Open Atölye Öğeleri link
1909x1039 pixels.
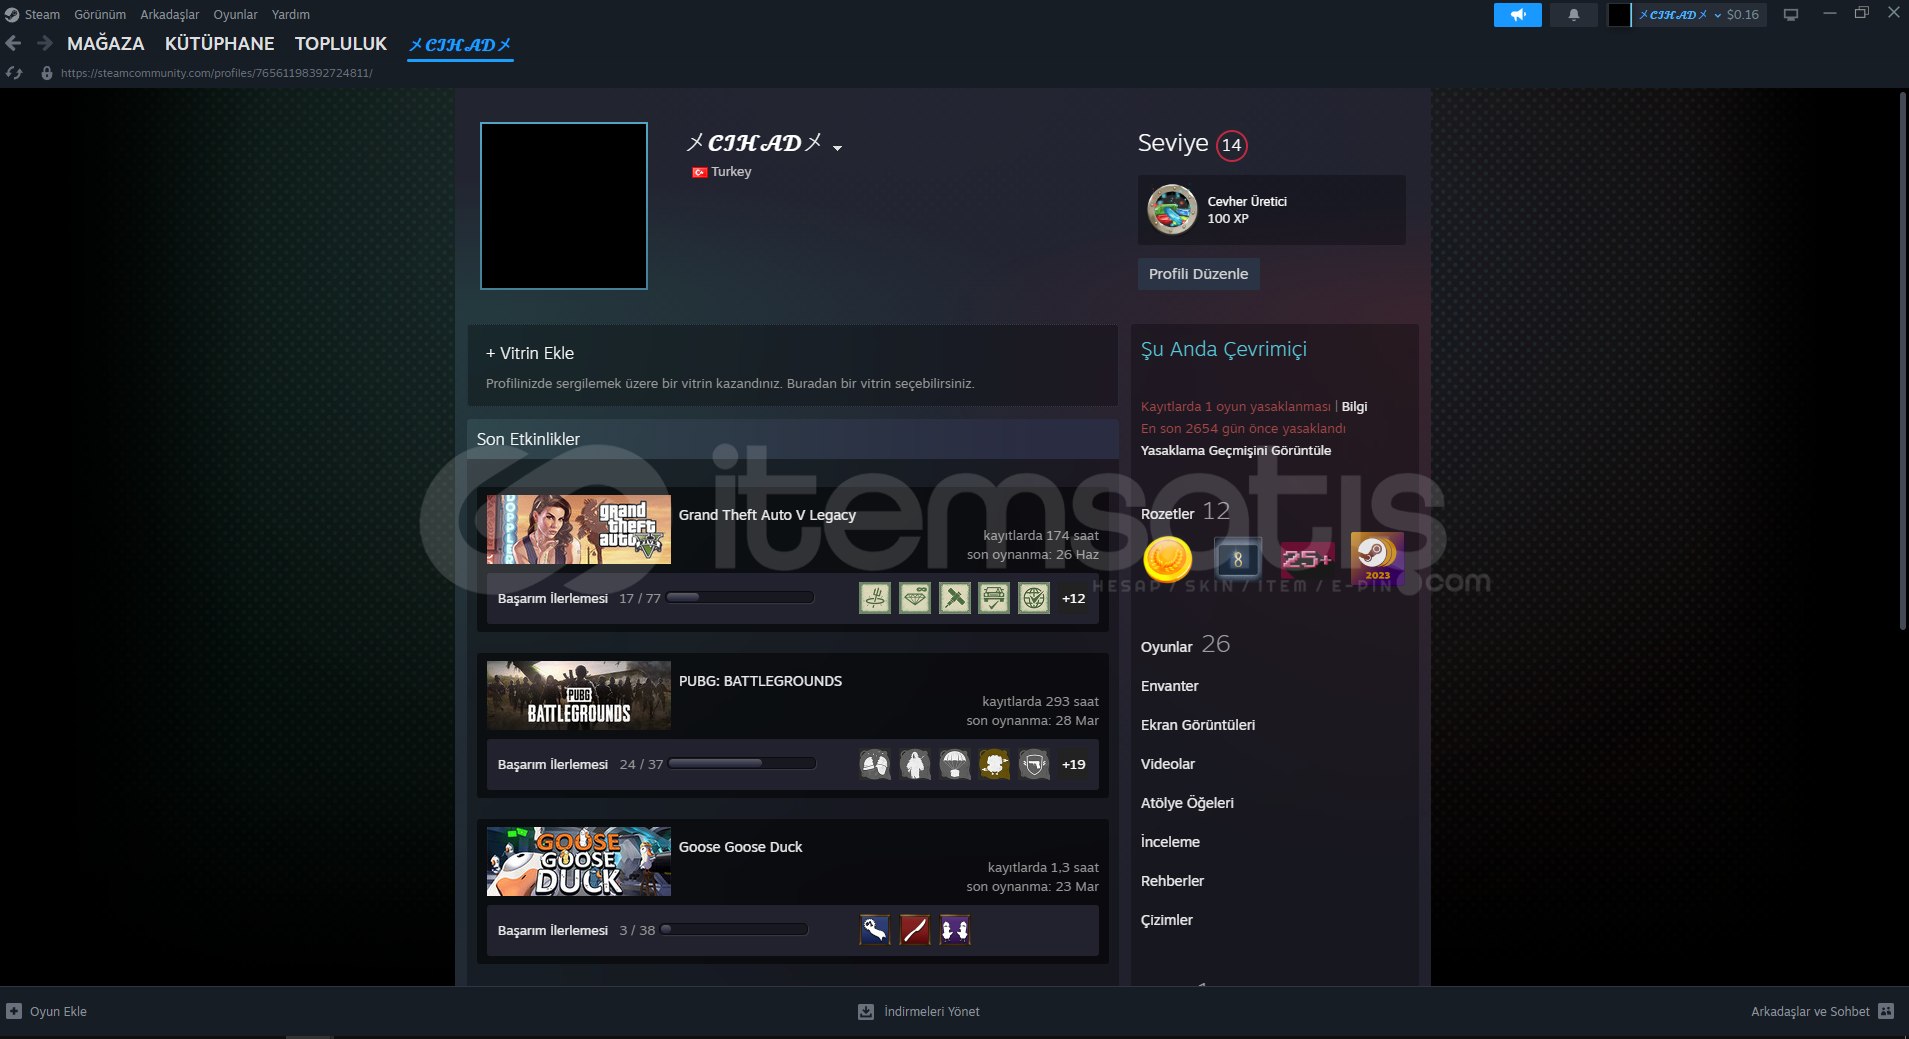click(1187, 803)
